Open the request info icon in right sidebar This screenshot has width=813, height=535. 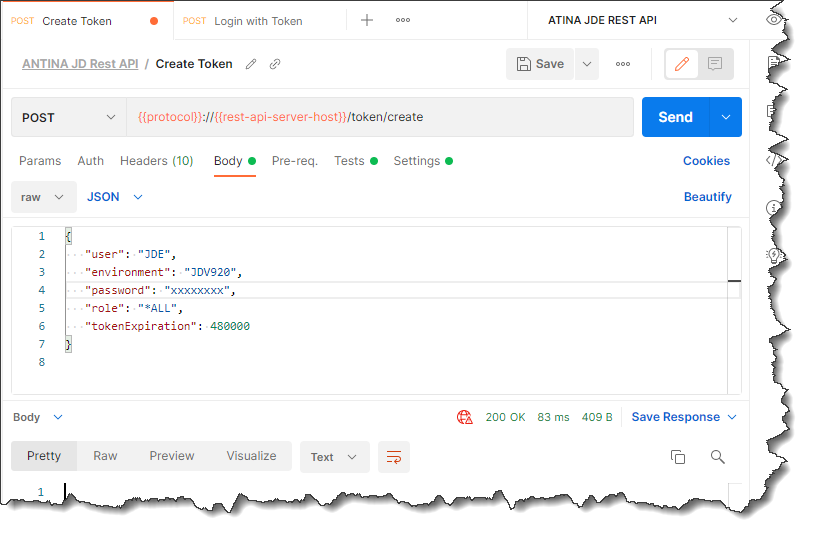773,208
